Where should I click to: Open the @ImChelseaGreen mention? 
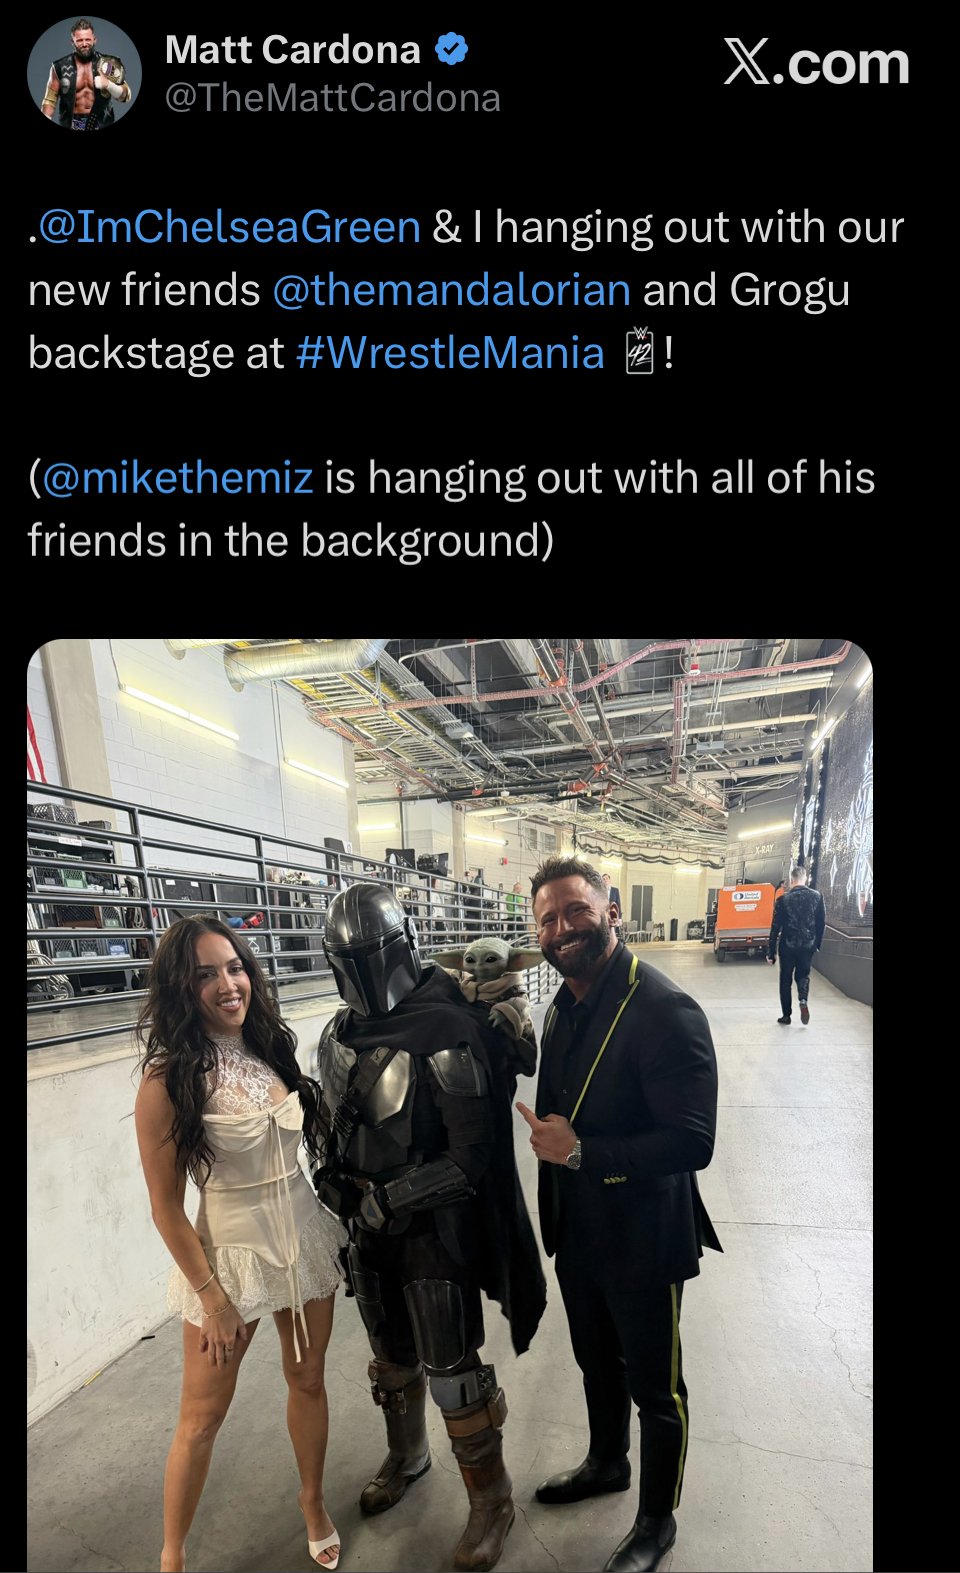(x=229, y=227)
